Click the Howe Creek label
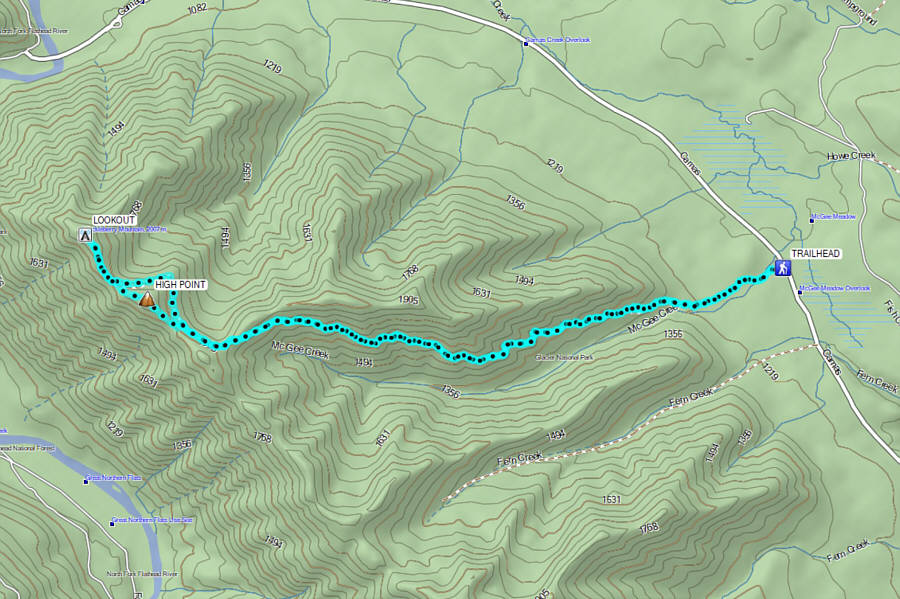 tap(851, 155)
